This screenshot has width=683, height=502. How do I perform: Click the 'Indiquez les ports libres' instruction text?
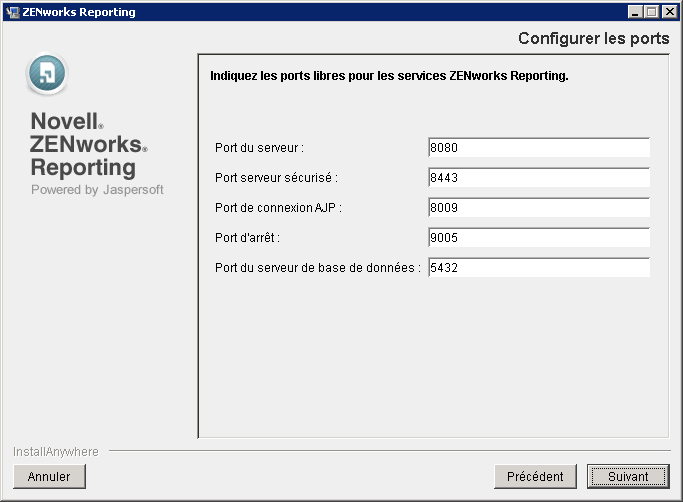[x=389, y=76]
